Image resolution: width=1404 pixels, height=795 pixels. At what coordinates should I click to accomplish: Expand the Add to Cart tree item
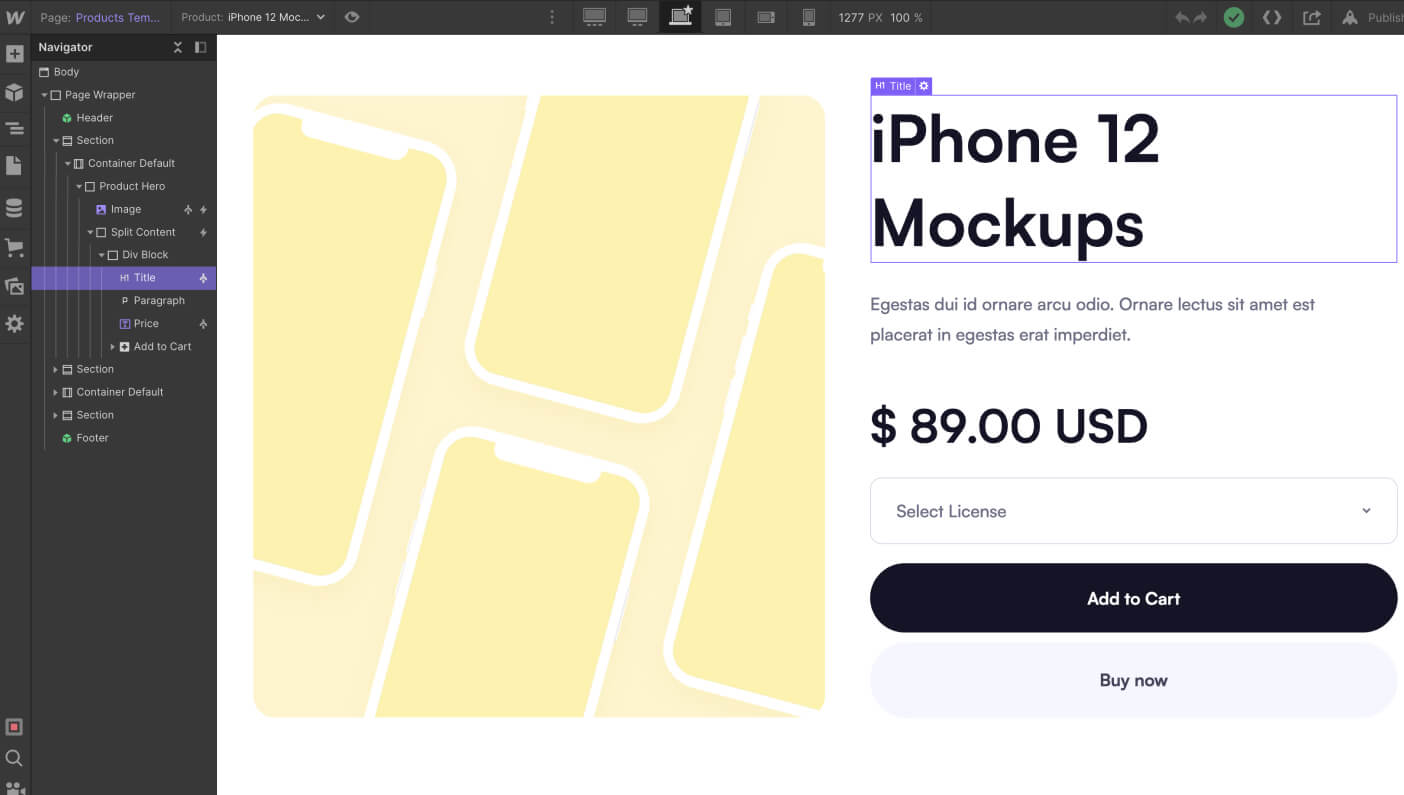coord(113,346)
